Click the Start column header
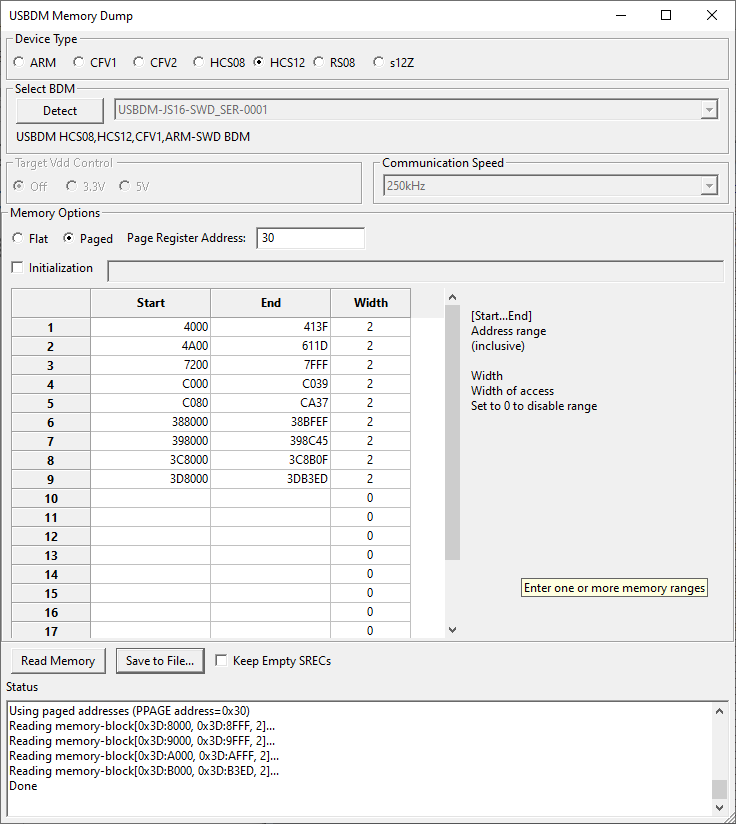 click(151, 303)
